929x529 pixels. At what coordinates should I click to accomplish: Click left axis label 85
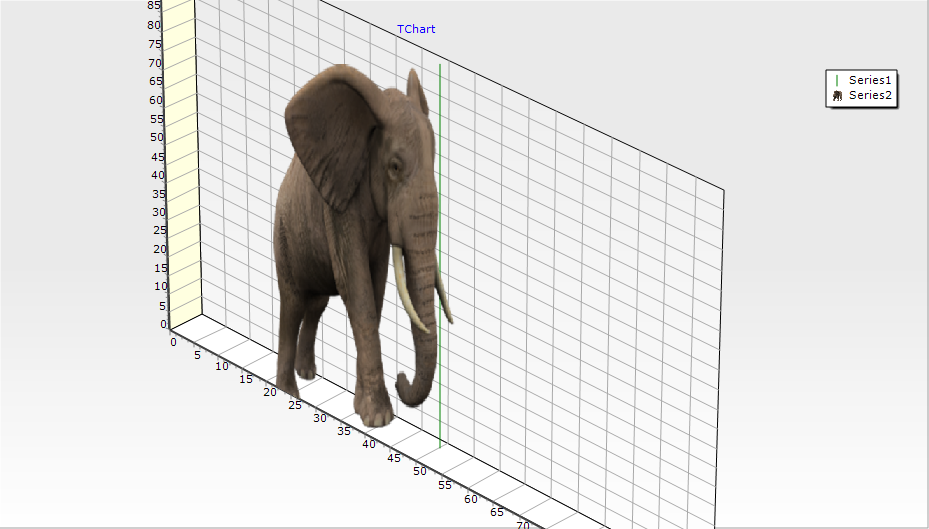click(x=153, y=5)
